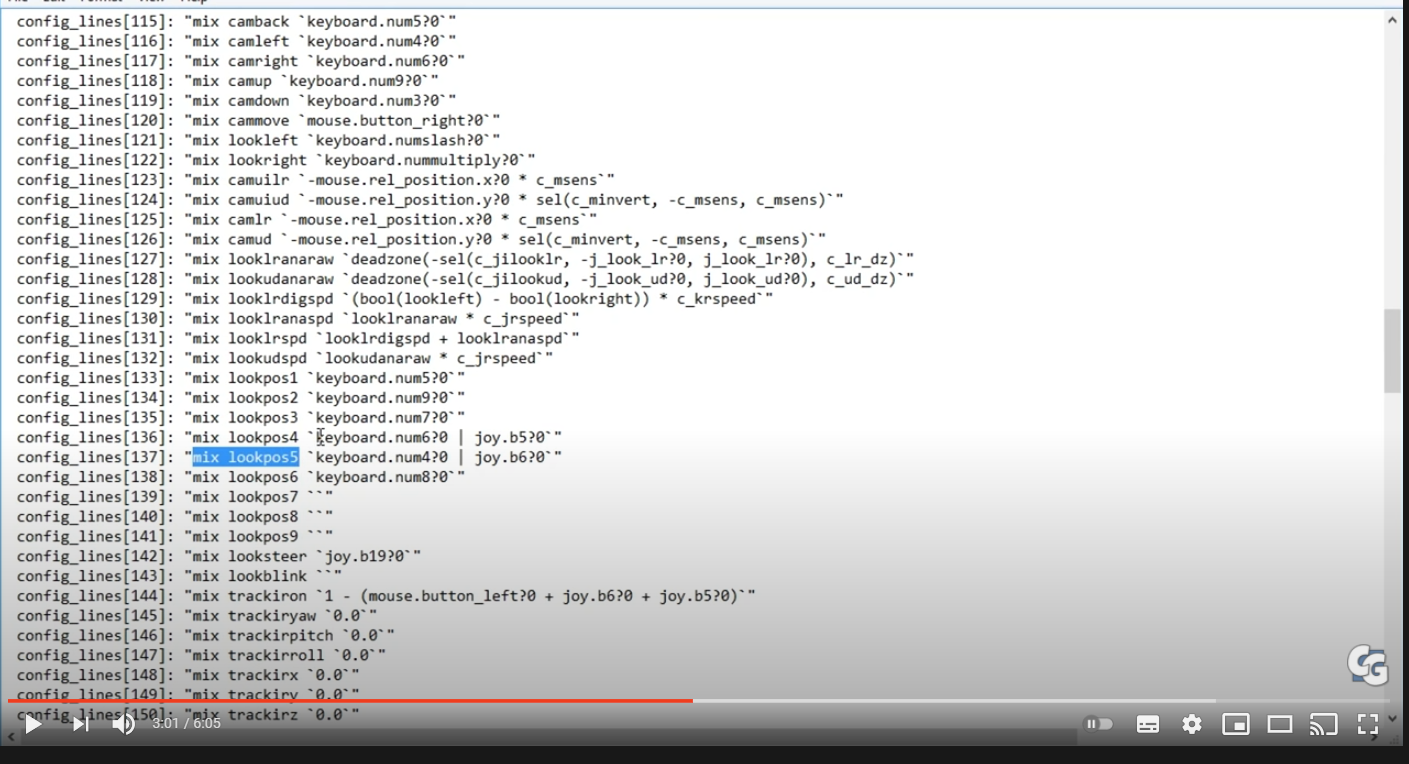Screen dimensions: 1409x764
Task: Mute the video volume
Action: (x=124, y=724)
